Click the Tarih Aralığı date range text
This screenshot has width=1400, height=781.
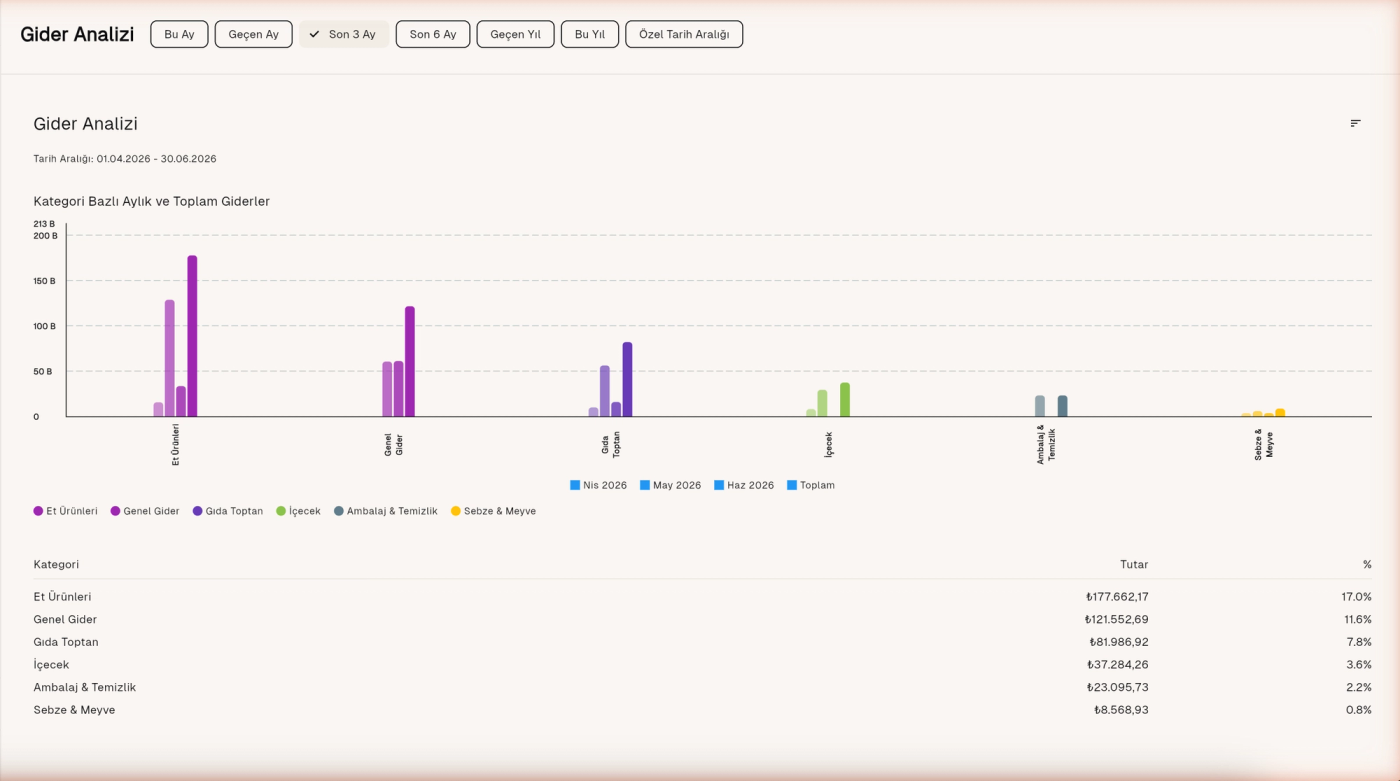125,159
